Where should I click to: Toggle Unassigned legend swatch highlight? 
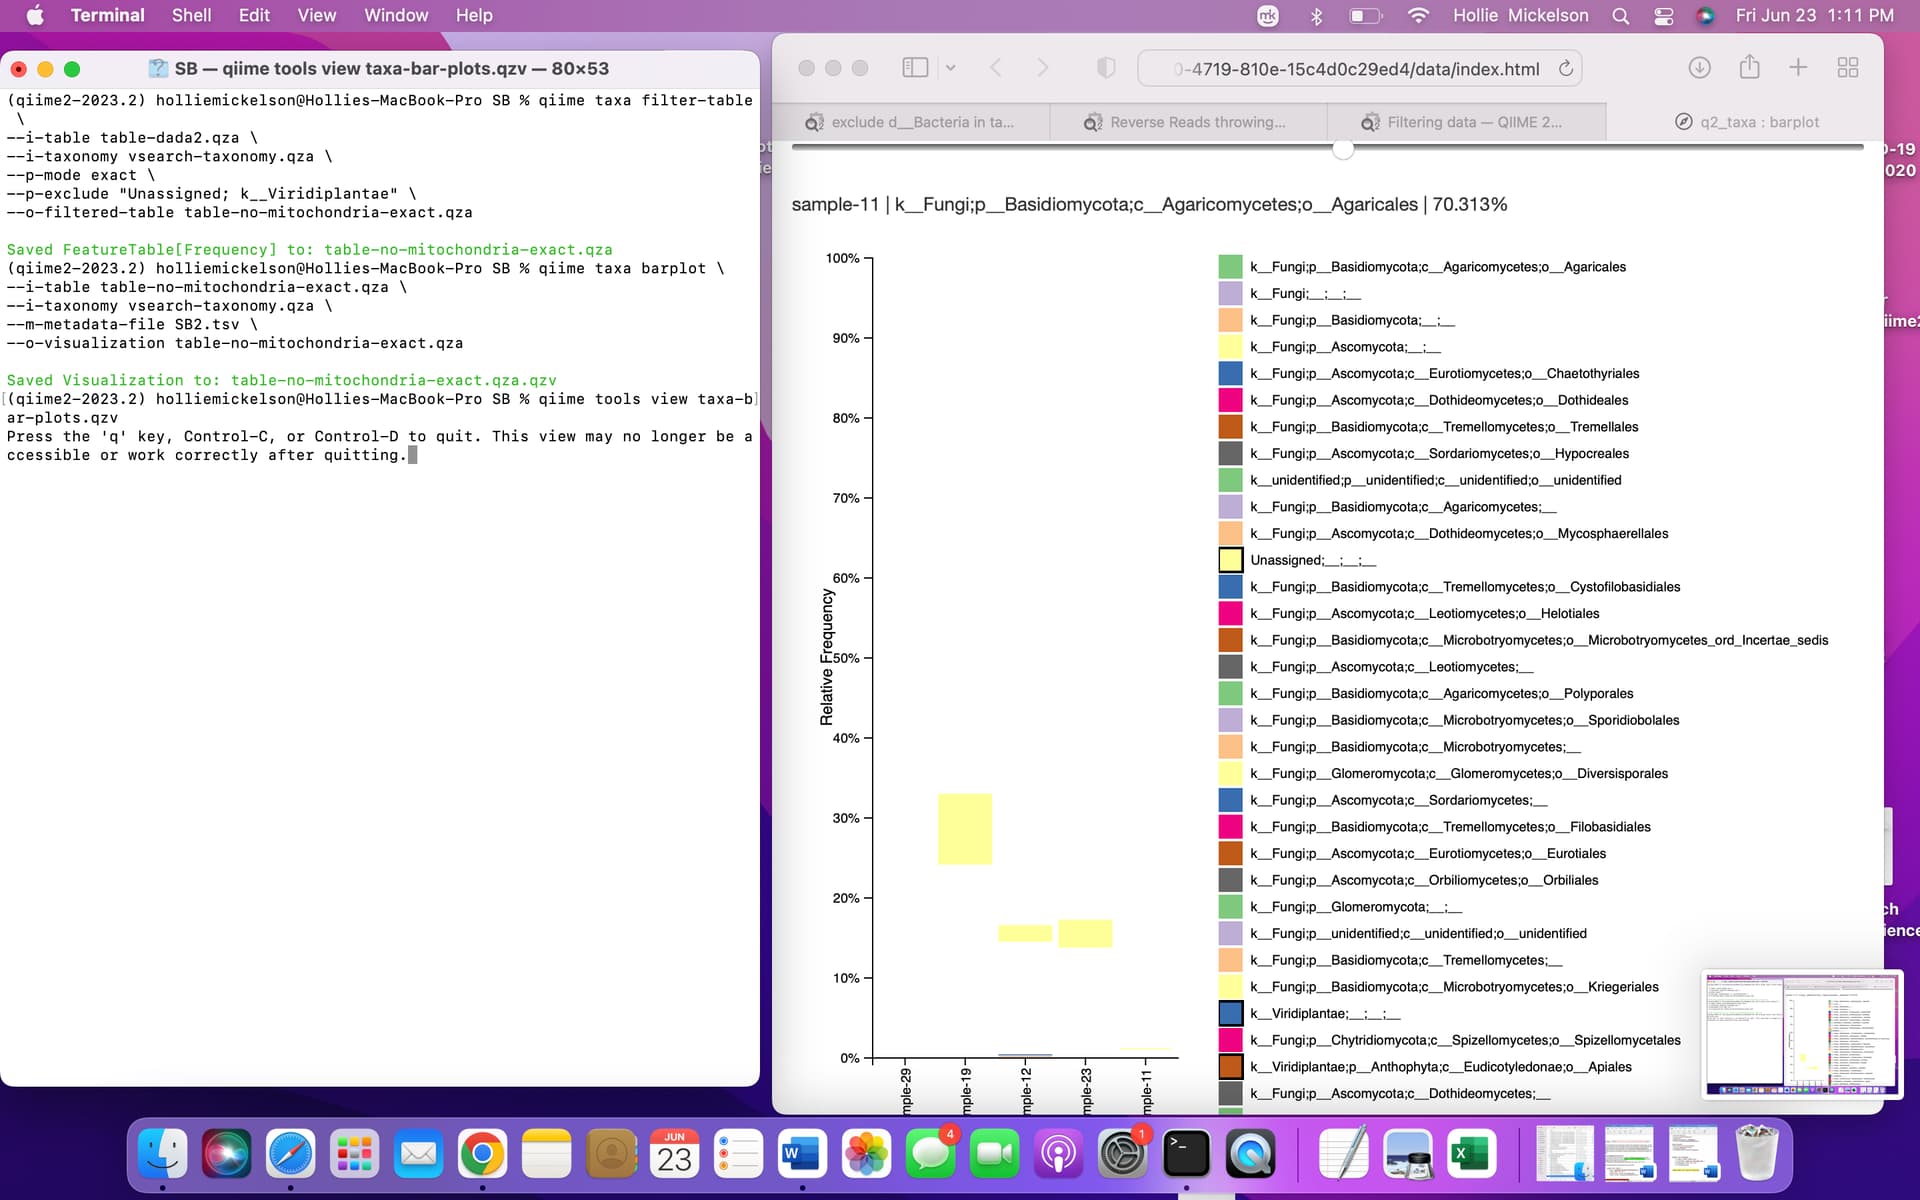click(x=1230, y=560)
